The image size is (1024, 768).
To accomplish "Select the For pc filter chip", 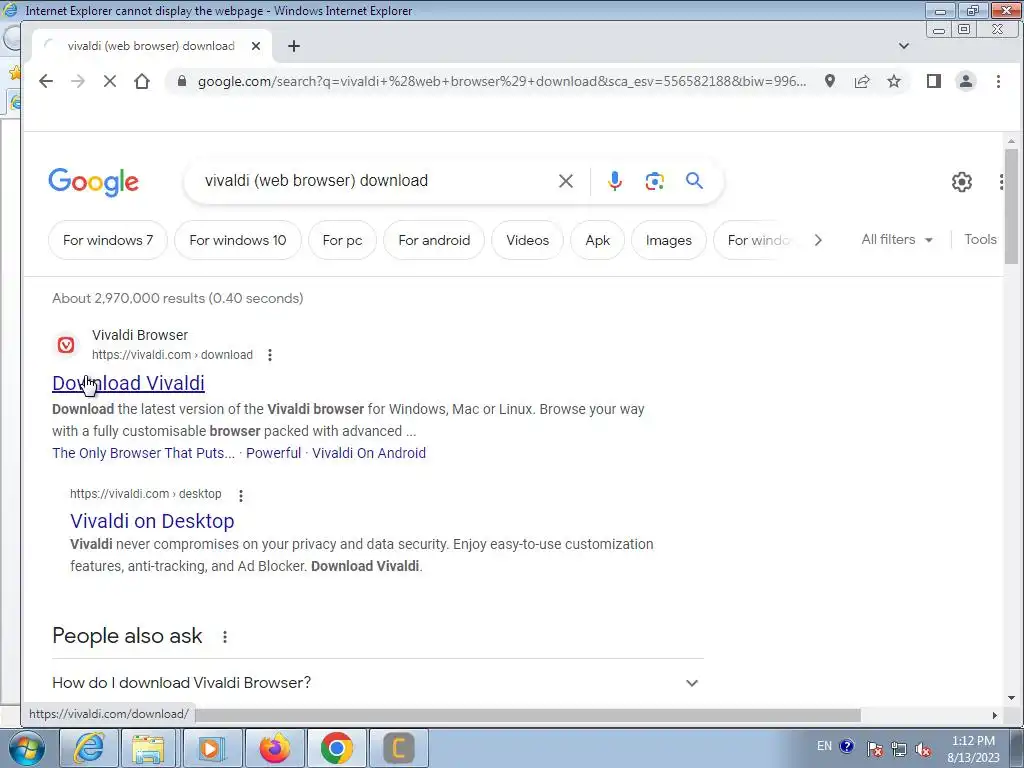I will 342,240.
